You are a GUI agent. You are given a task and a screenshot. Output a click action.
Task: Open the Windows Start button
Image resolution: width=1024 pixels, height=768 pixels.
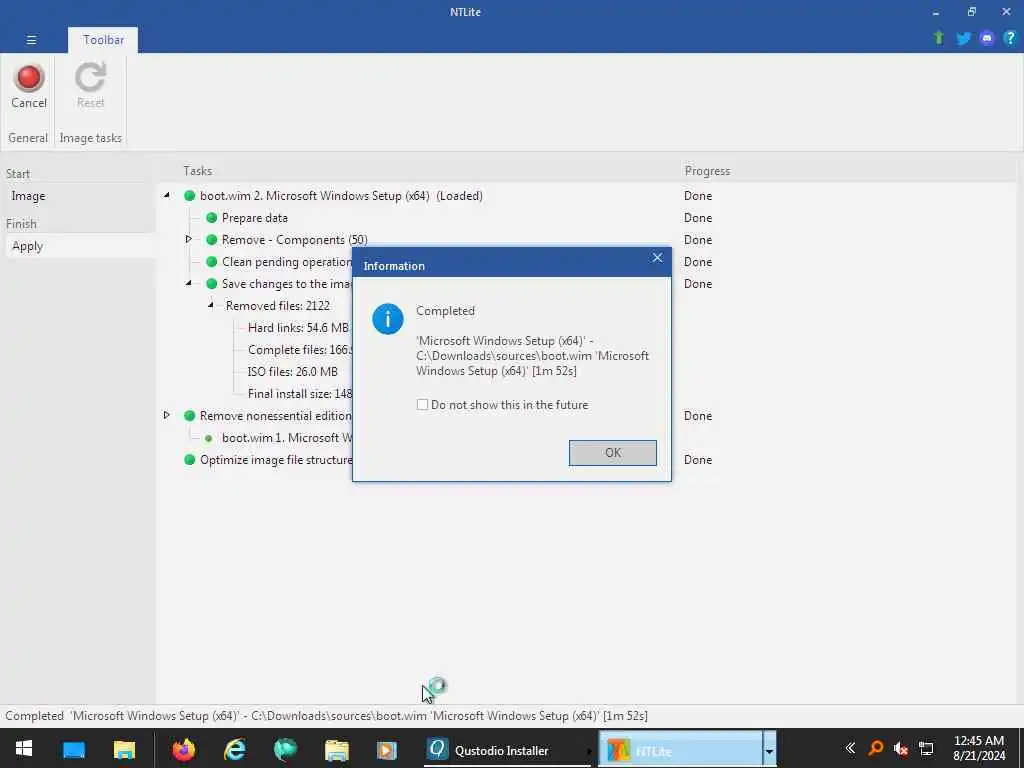(24, 749)
